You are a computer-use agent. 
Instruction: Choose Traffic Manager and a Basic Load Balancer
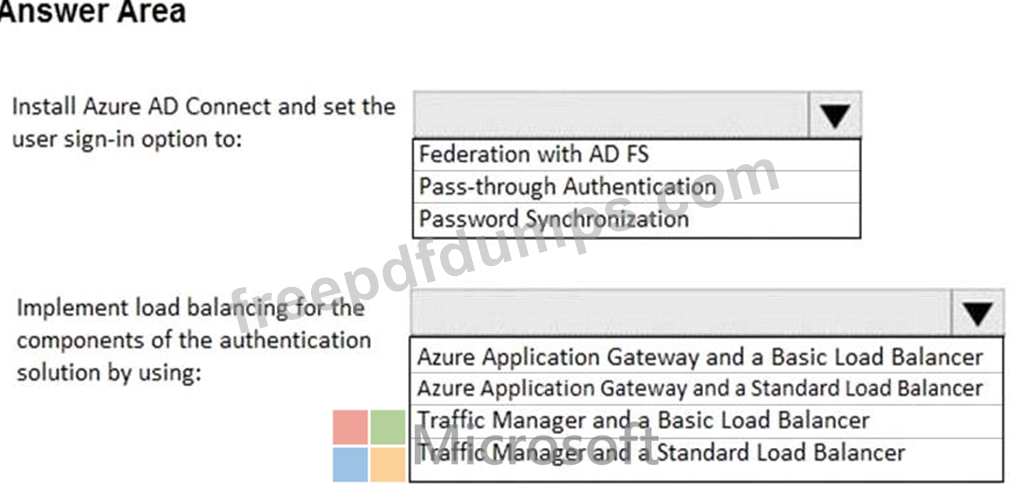click(x=706, y=421)
